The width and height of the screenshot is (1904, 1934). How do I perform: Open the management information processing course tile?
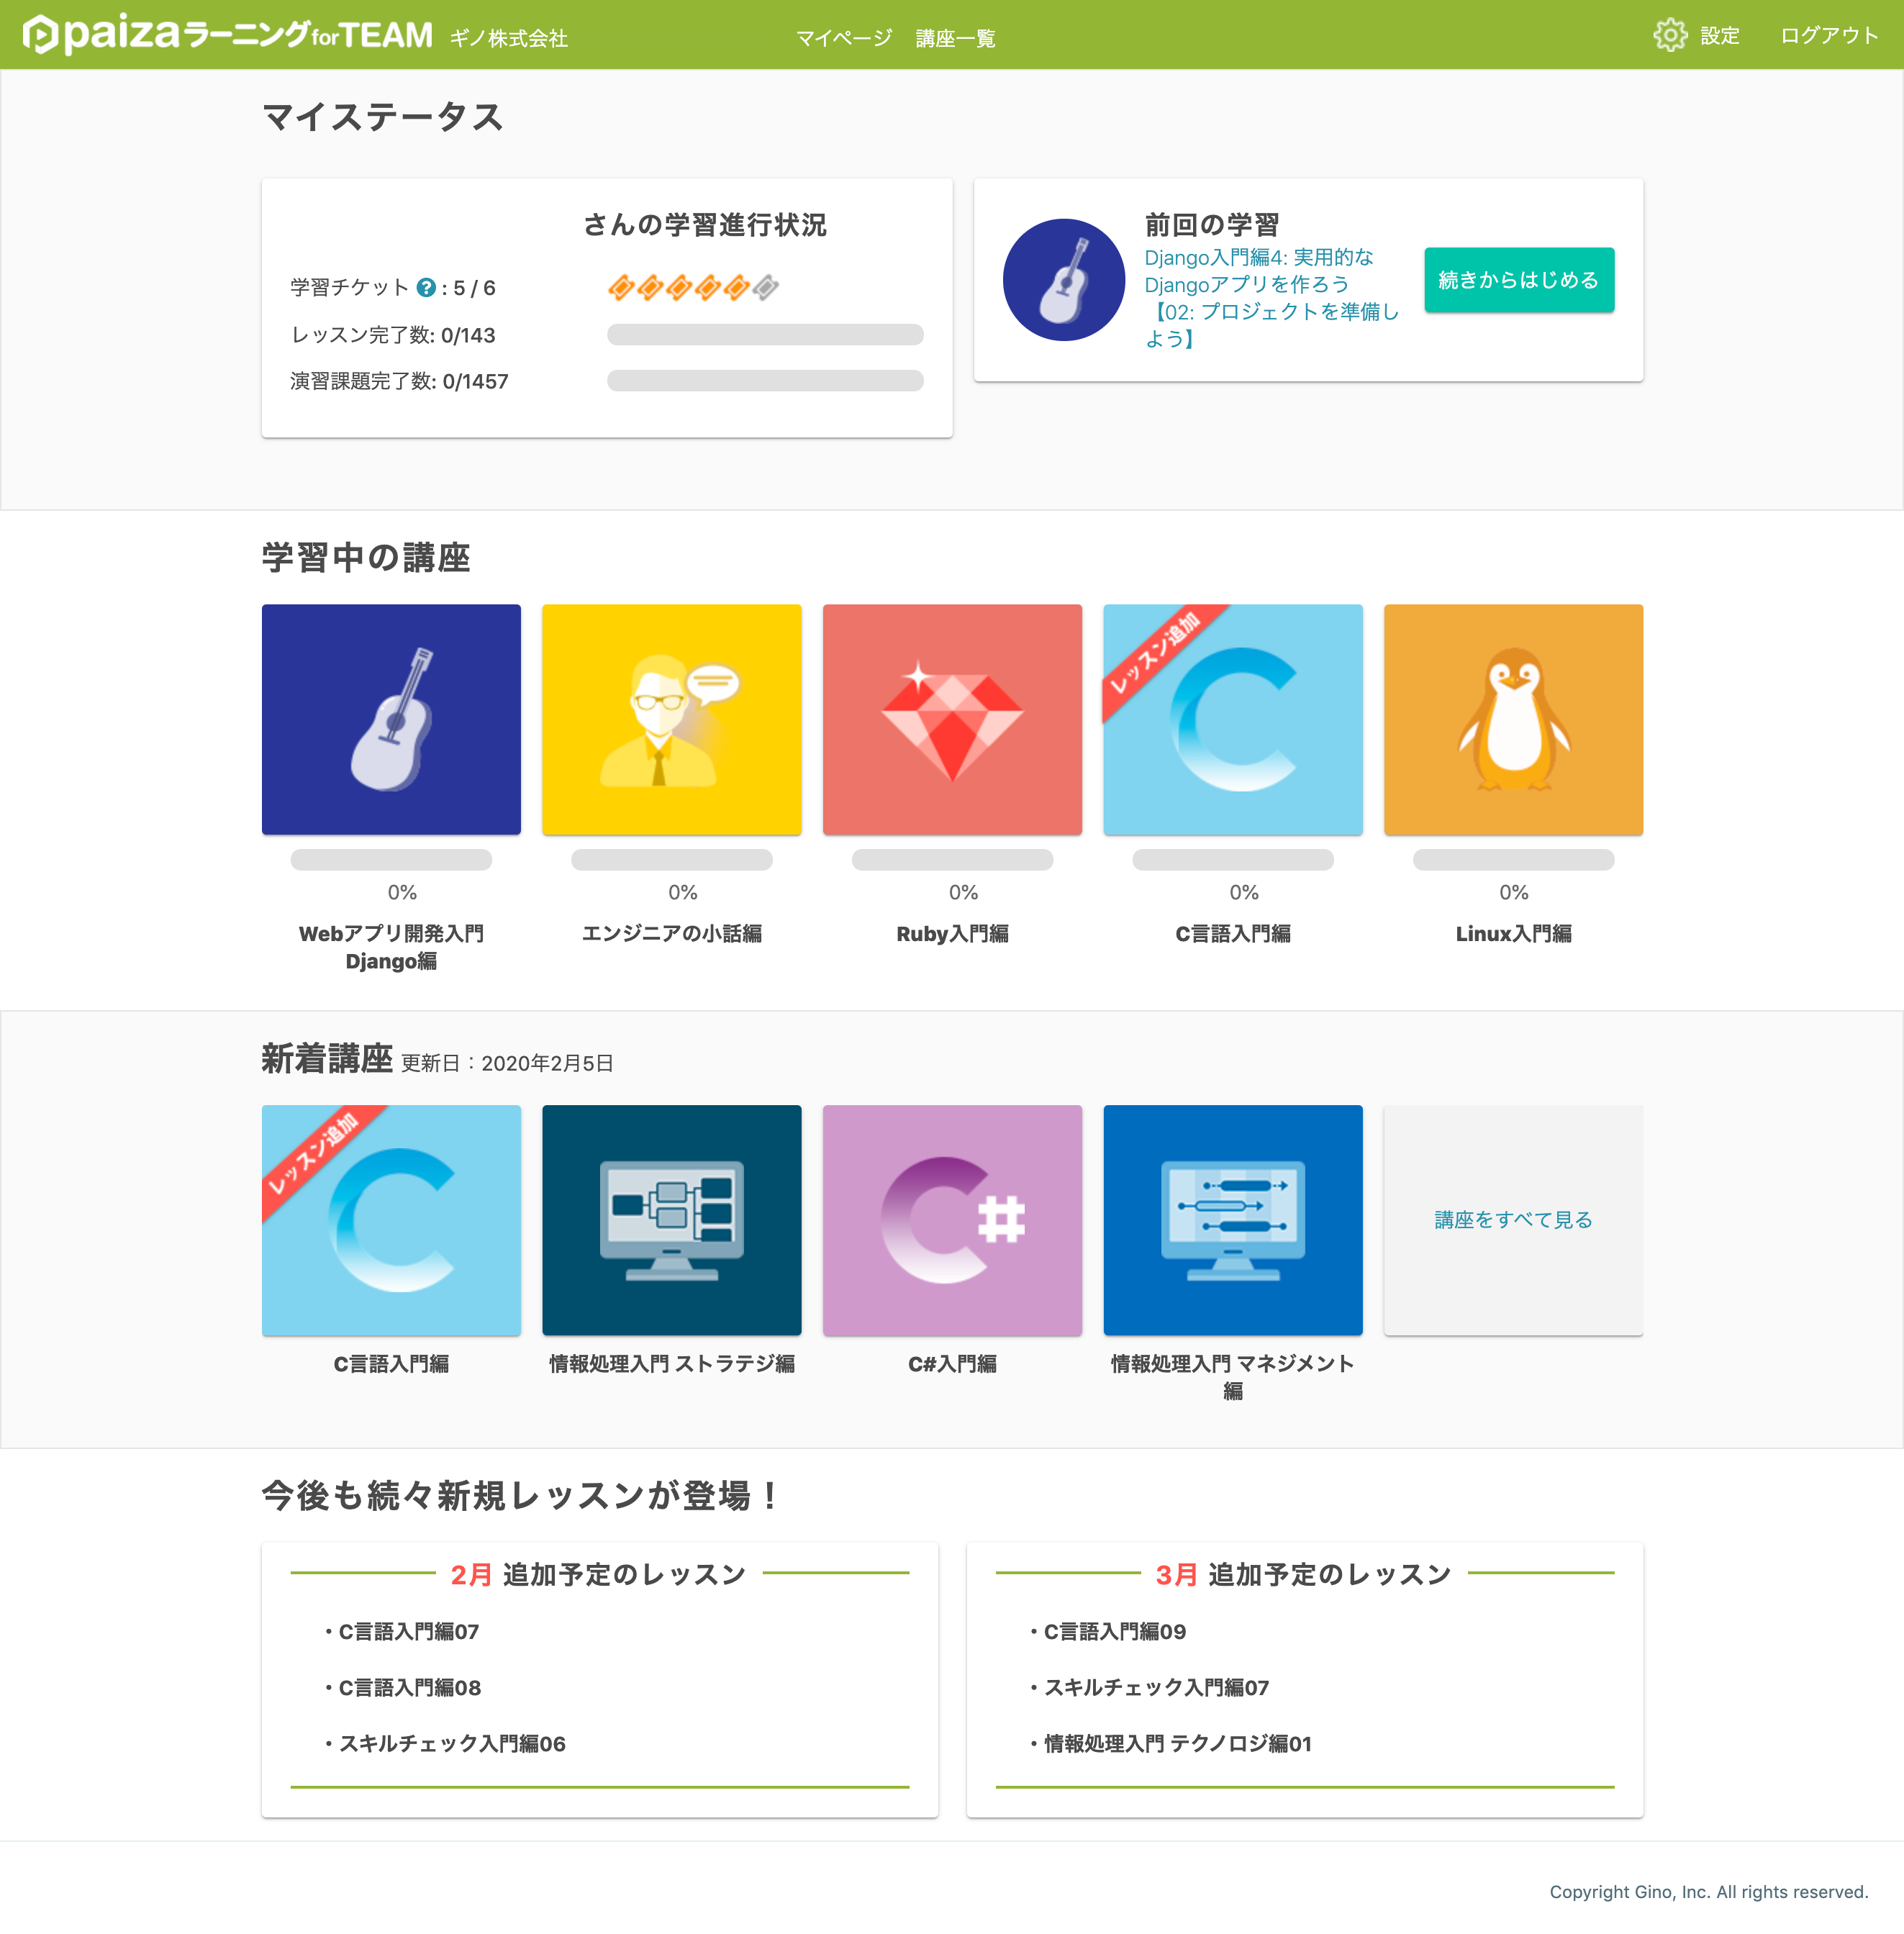pos(1232,1219)
